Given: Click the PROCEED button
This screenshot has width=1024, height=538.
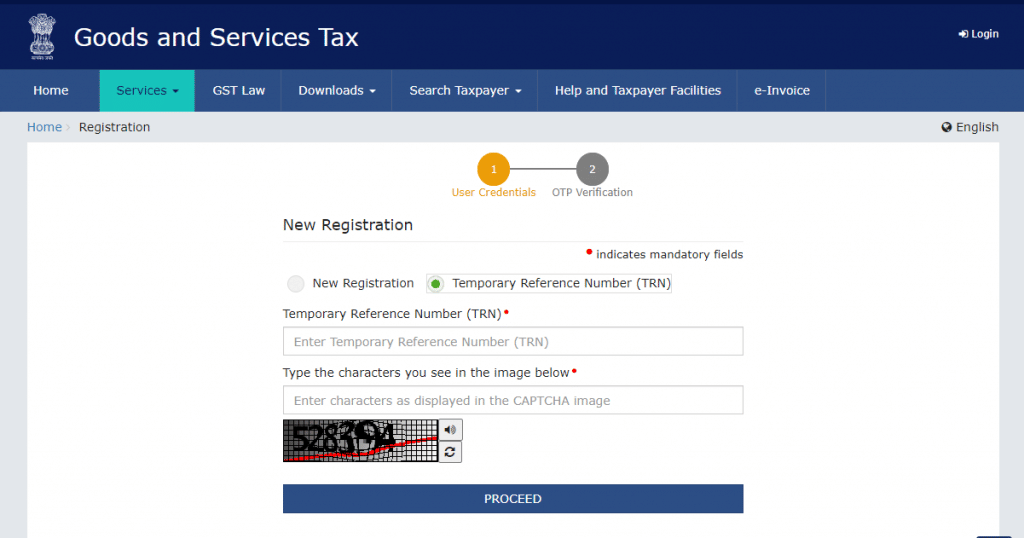Looking at the screenshot, I should click(513, 499).
